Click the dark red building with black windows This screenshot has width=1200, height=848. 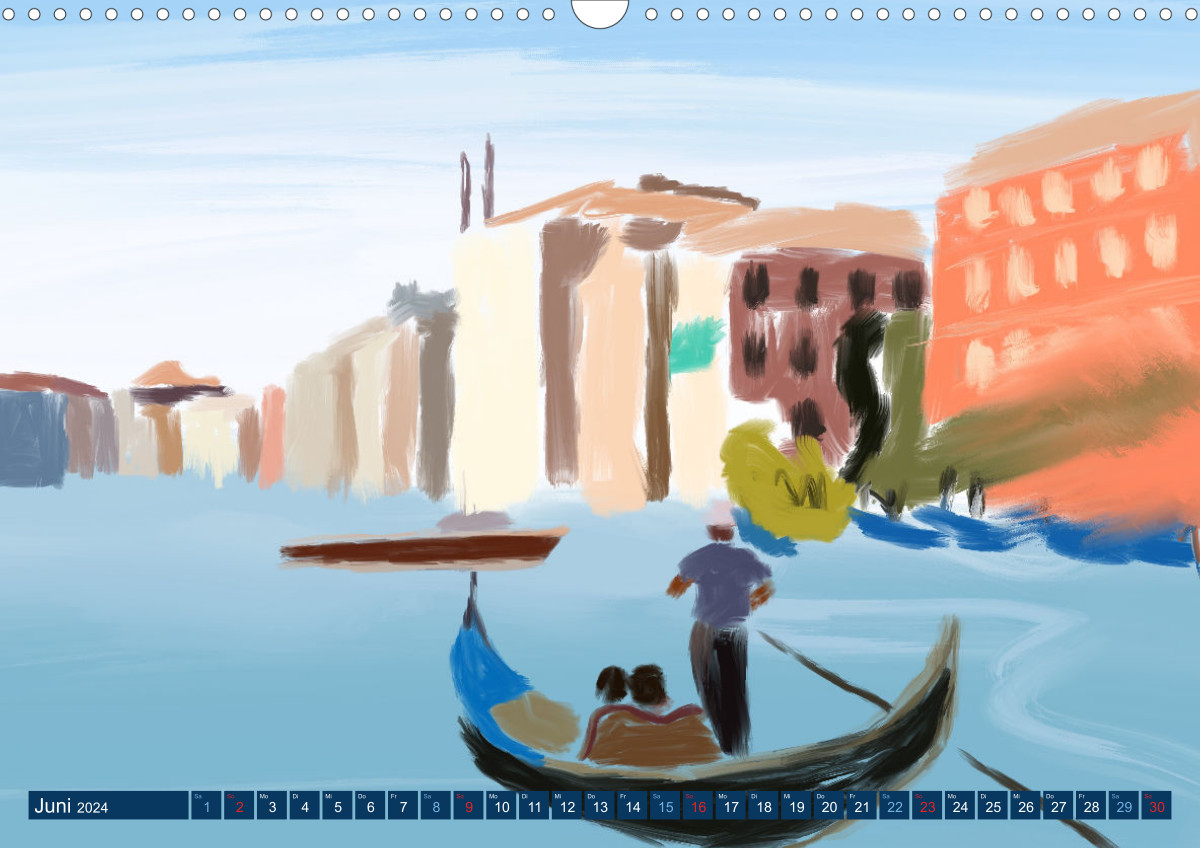pyautogui.click(x=790, y=330)
